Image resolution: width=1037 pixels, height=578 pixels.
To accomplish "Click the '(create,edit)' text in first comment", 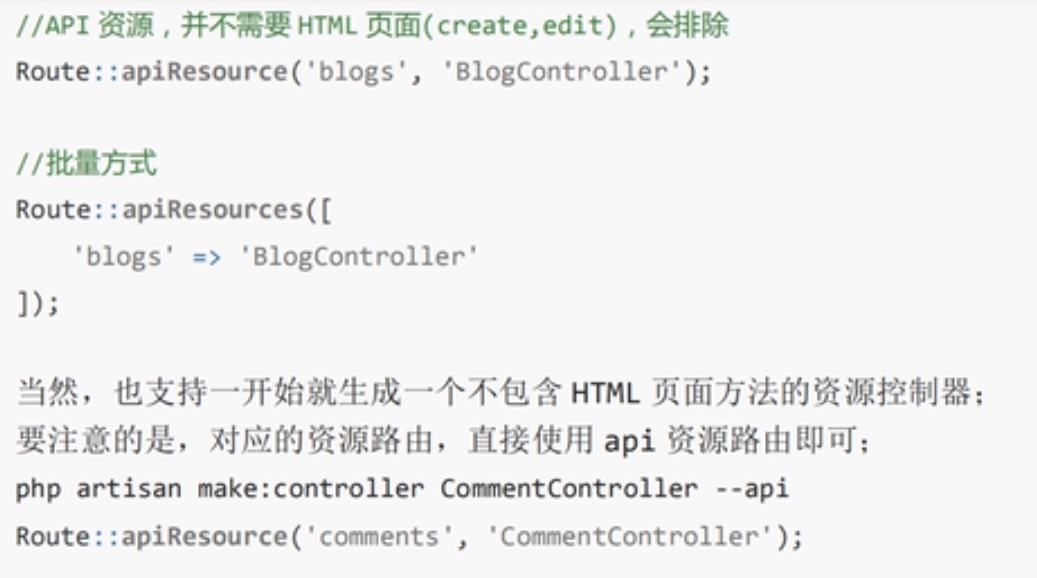I will 519,26.
